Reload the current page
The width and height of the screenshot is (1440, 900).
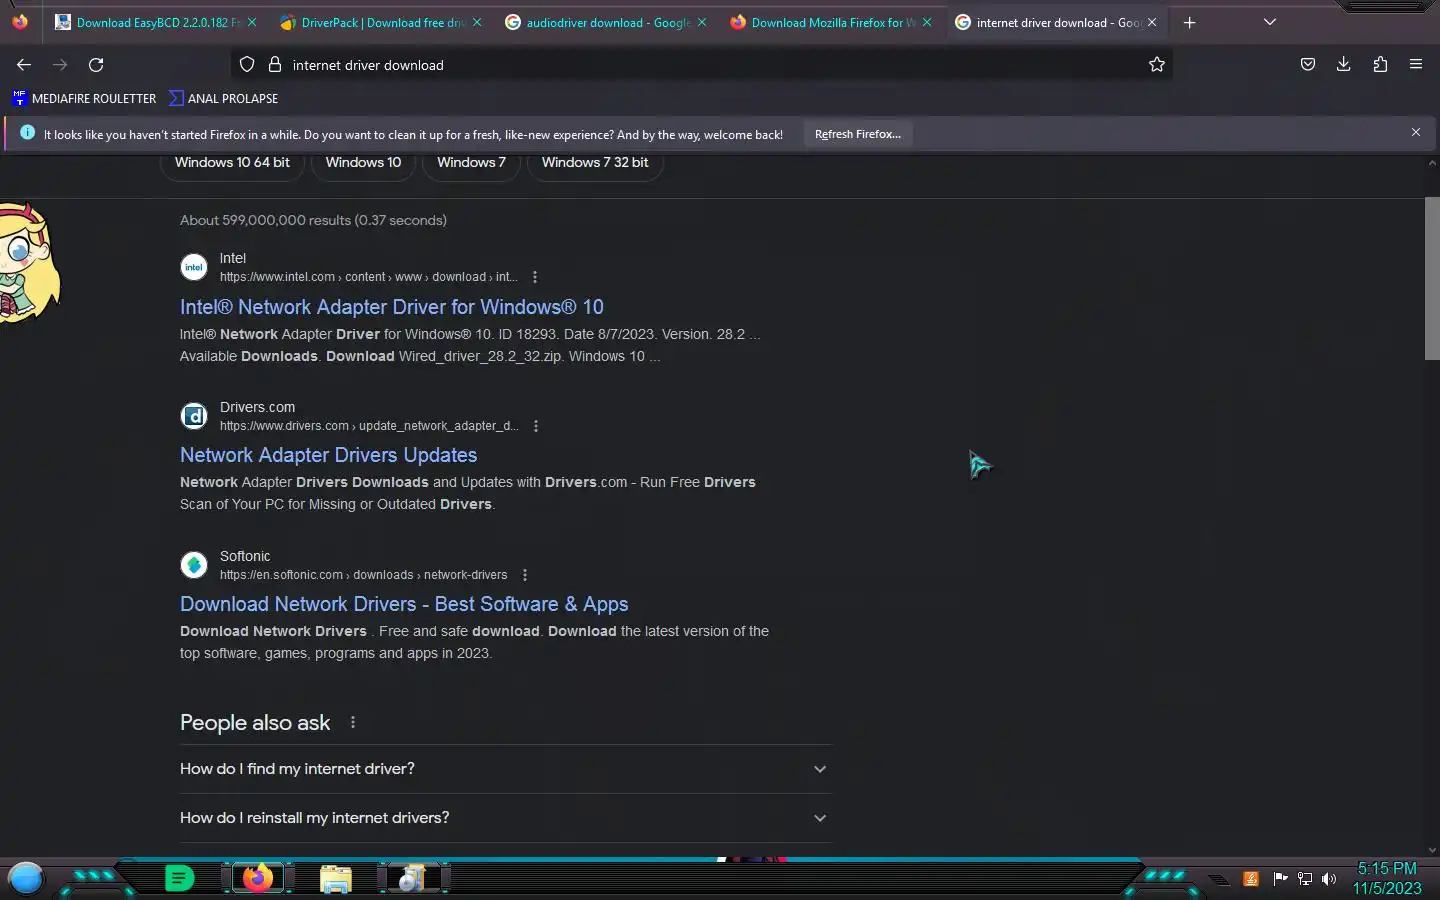pyautogui.click(x=96, y=65)
